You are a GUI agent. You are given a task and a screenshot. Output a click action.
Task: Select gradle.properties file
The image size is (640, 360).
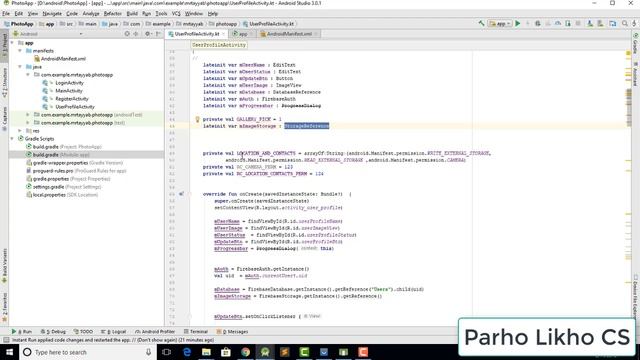tap(68, 179)
